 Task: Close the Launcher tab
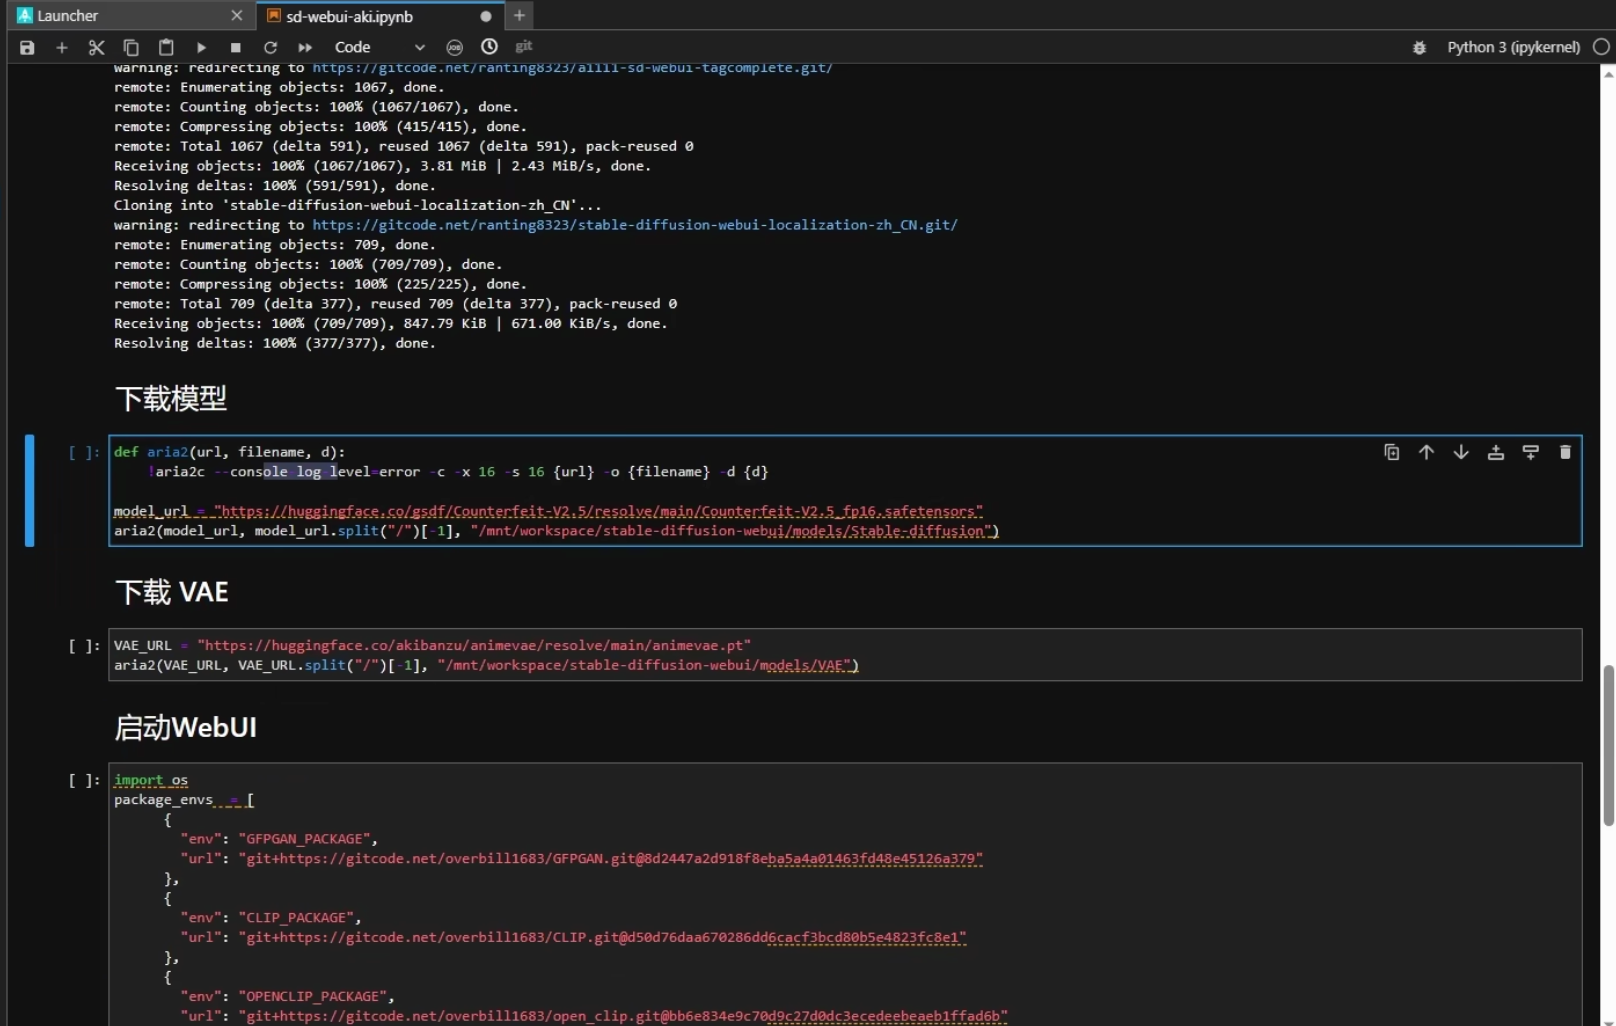(x=236, y=16)
